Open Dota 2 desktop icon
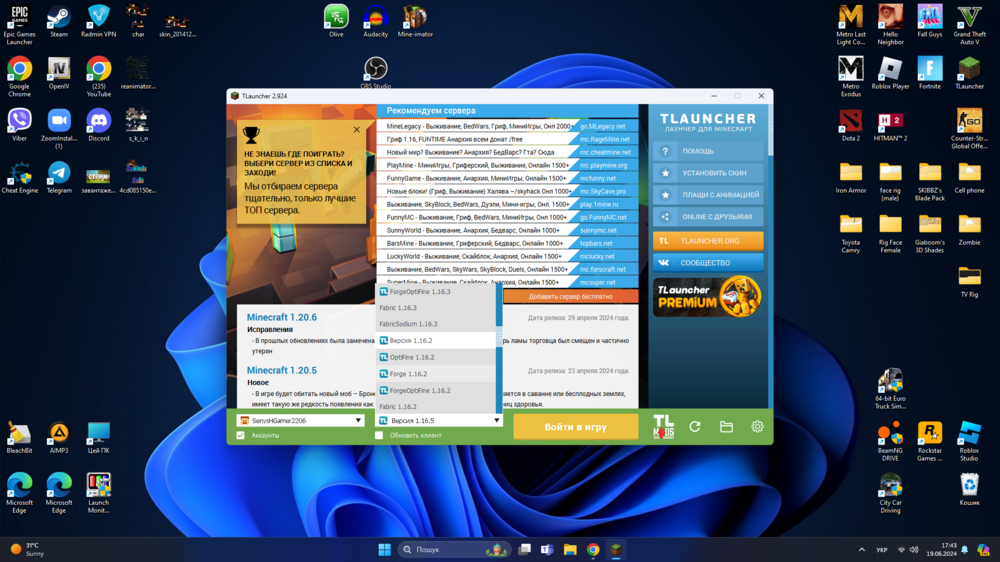Image resolution: width=1000 pixels, height=562 pixels. click(851, 125)
